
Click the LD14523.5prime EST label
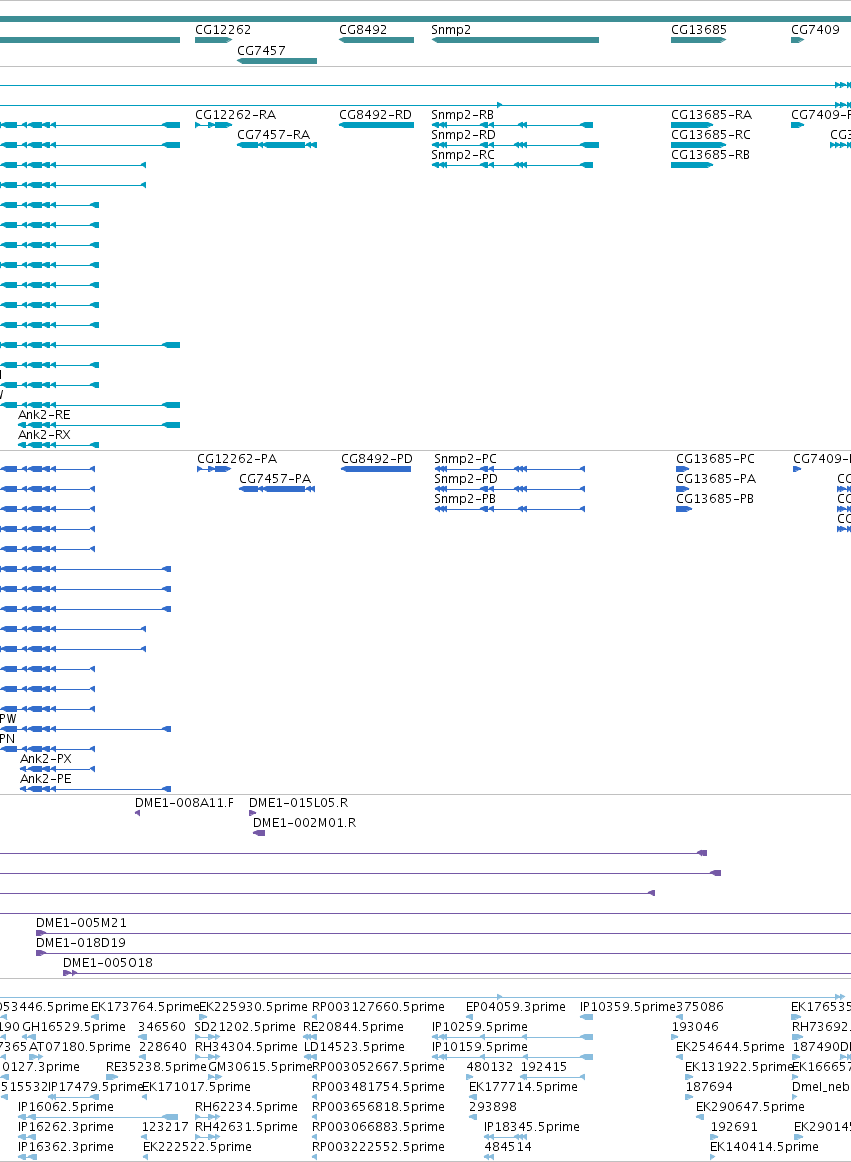coord(354,1047)
